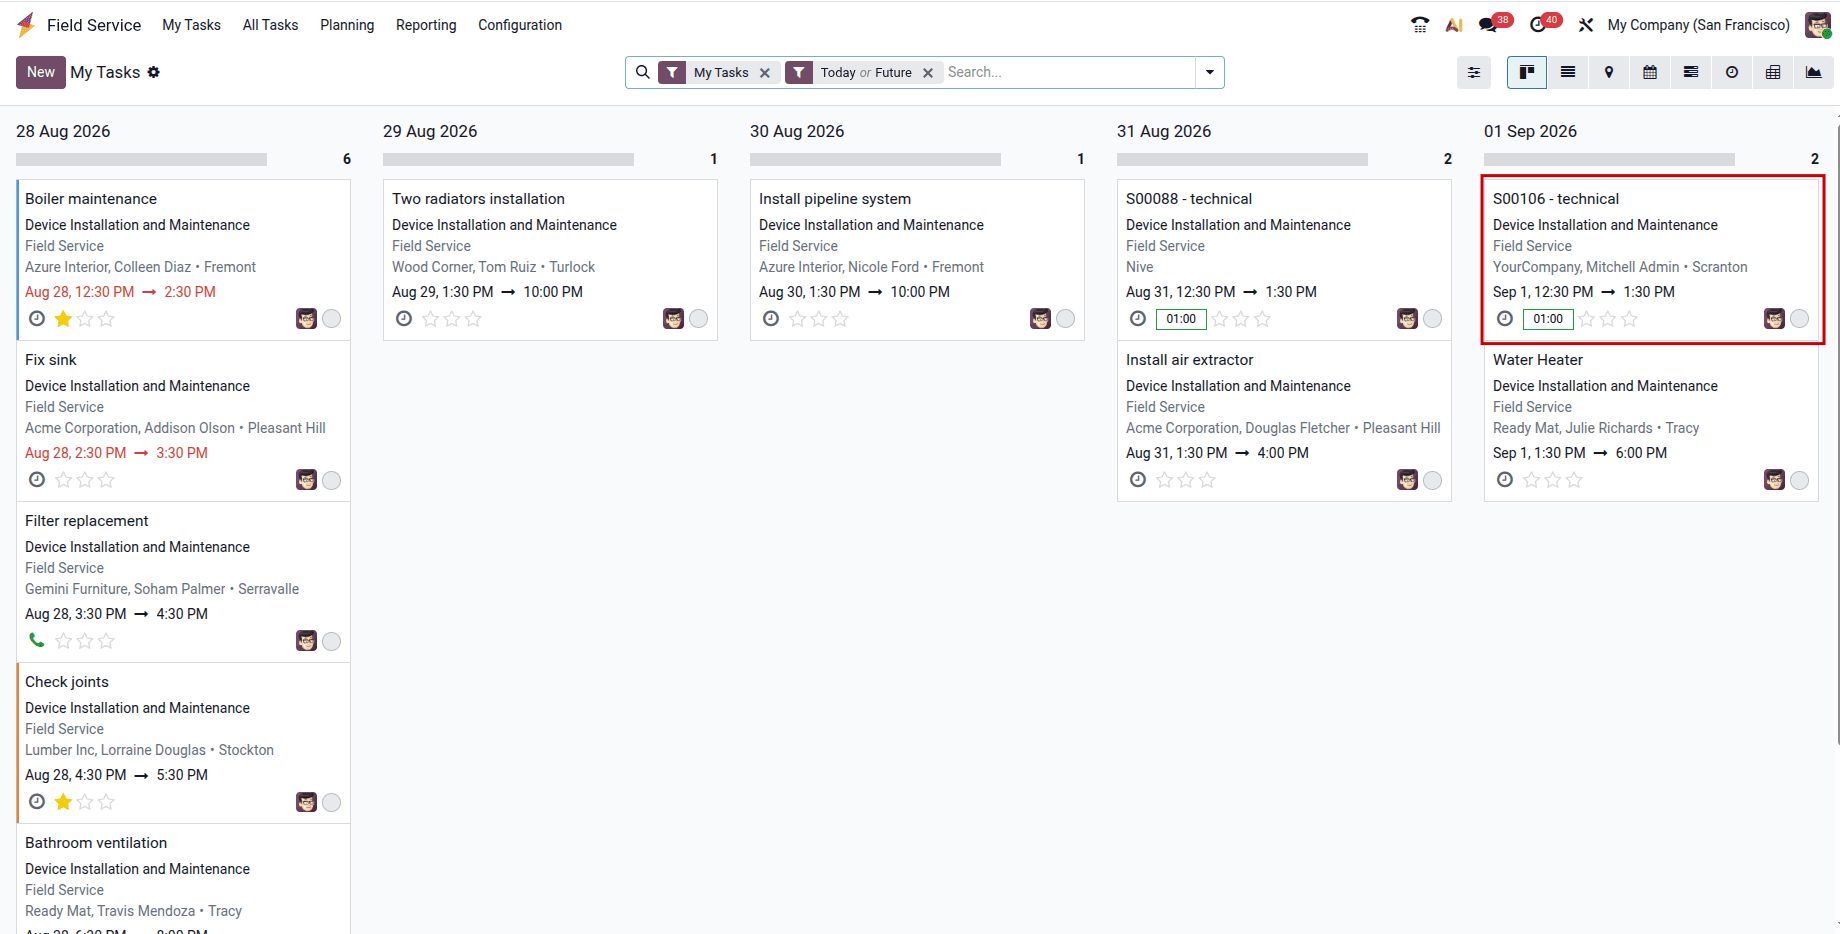The image size is (1840, 934).
Task: Open the user avatar menu
Action: pos(1818,25)
